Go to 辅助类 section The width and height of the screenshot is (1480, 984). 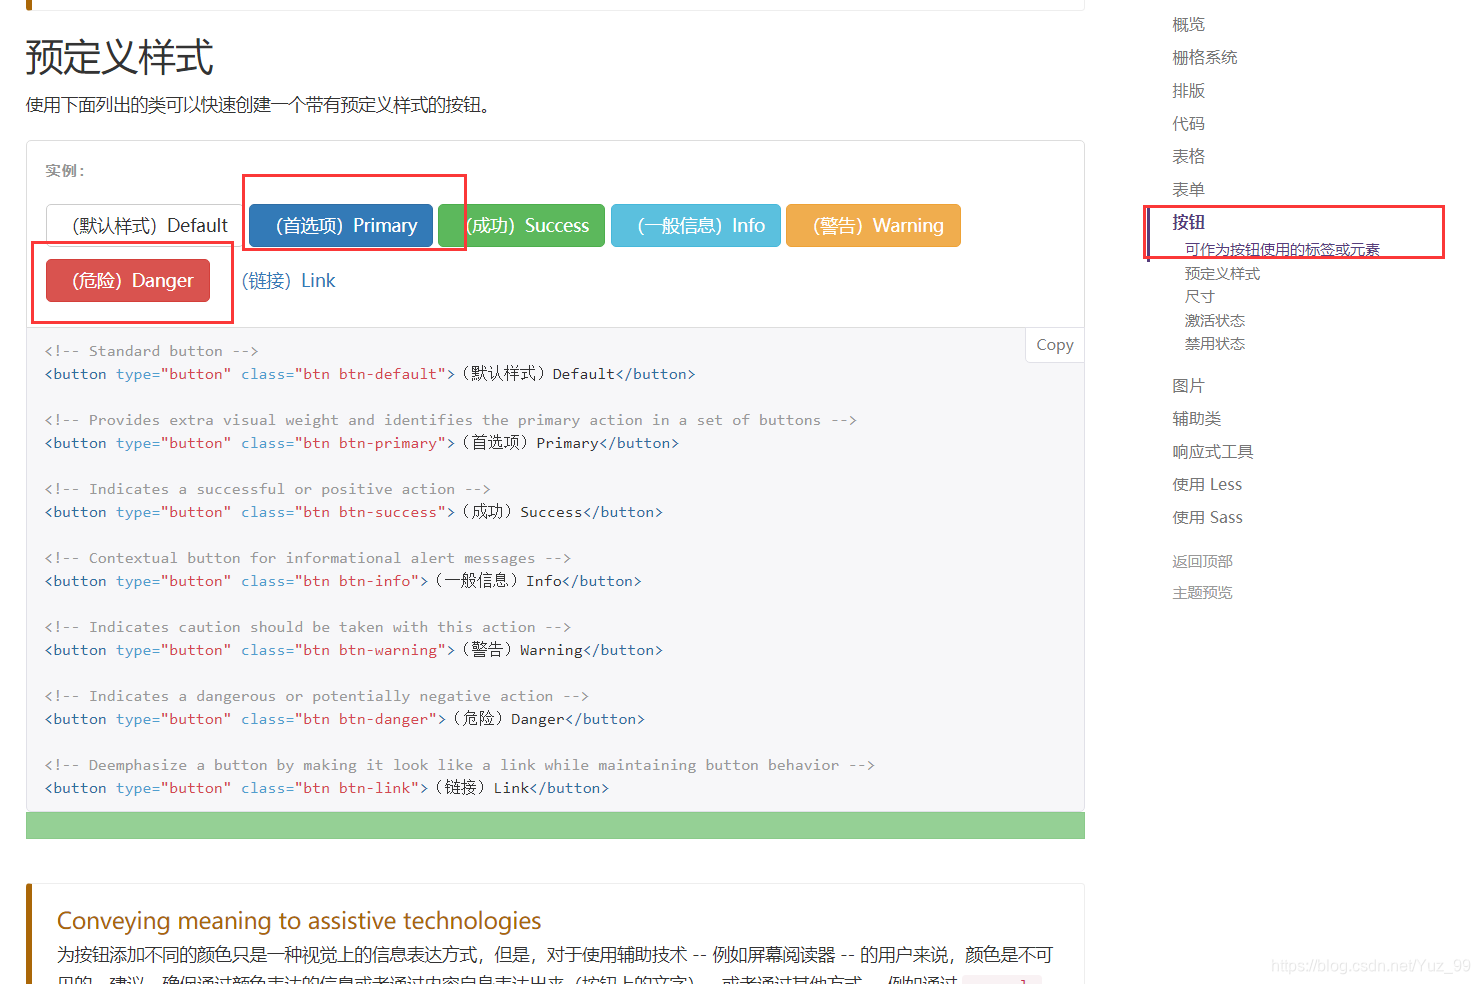pyautogui.click(x=1196, y=418)
